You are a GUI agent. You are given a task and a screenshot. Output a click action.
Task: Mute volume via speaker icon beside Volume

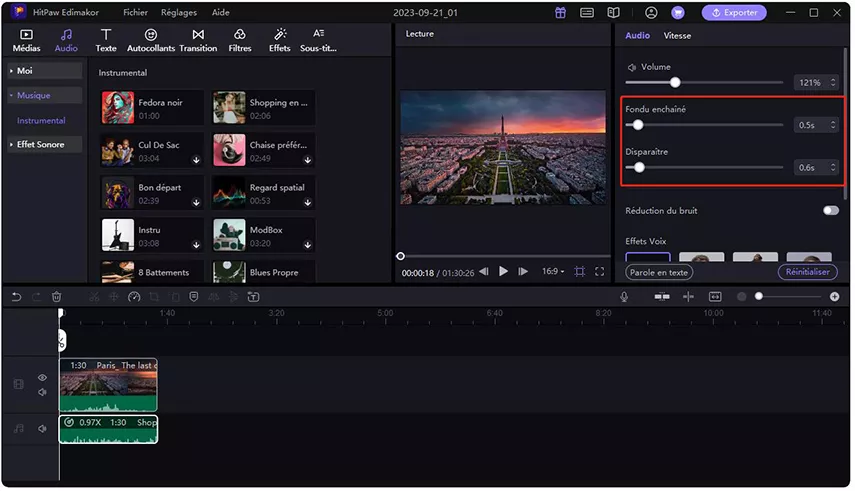pos(631,67)
